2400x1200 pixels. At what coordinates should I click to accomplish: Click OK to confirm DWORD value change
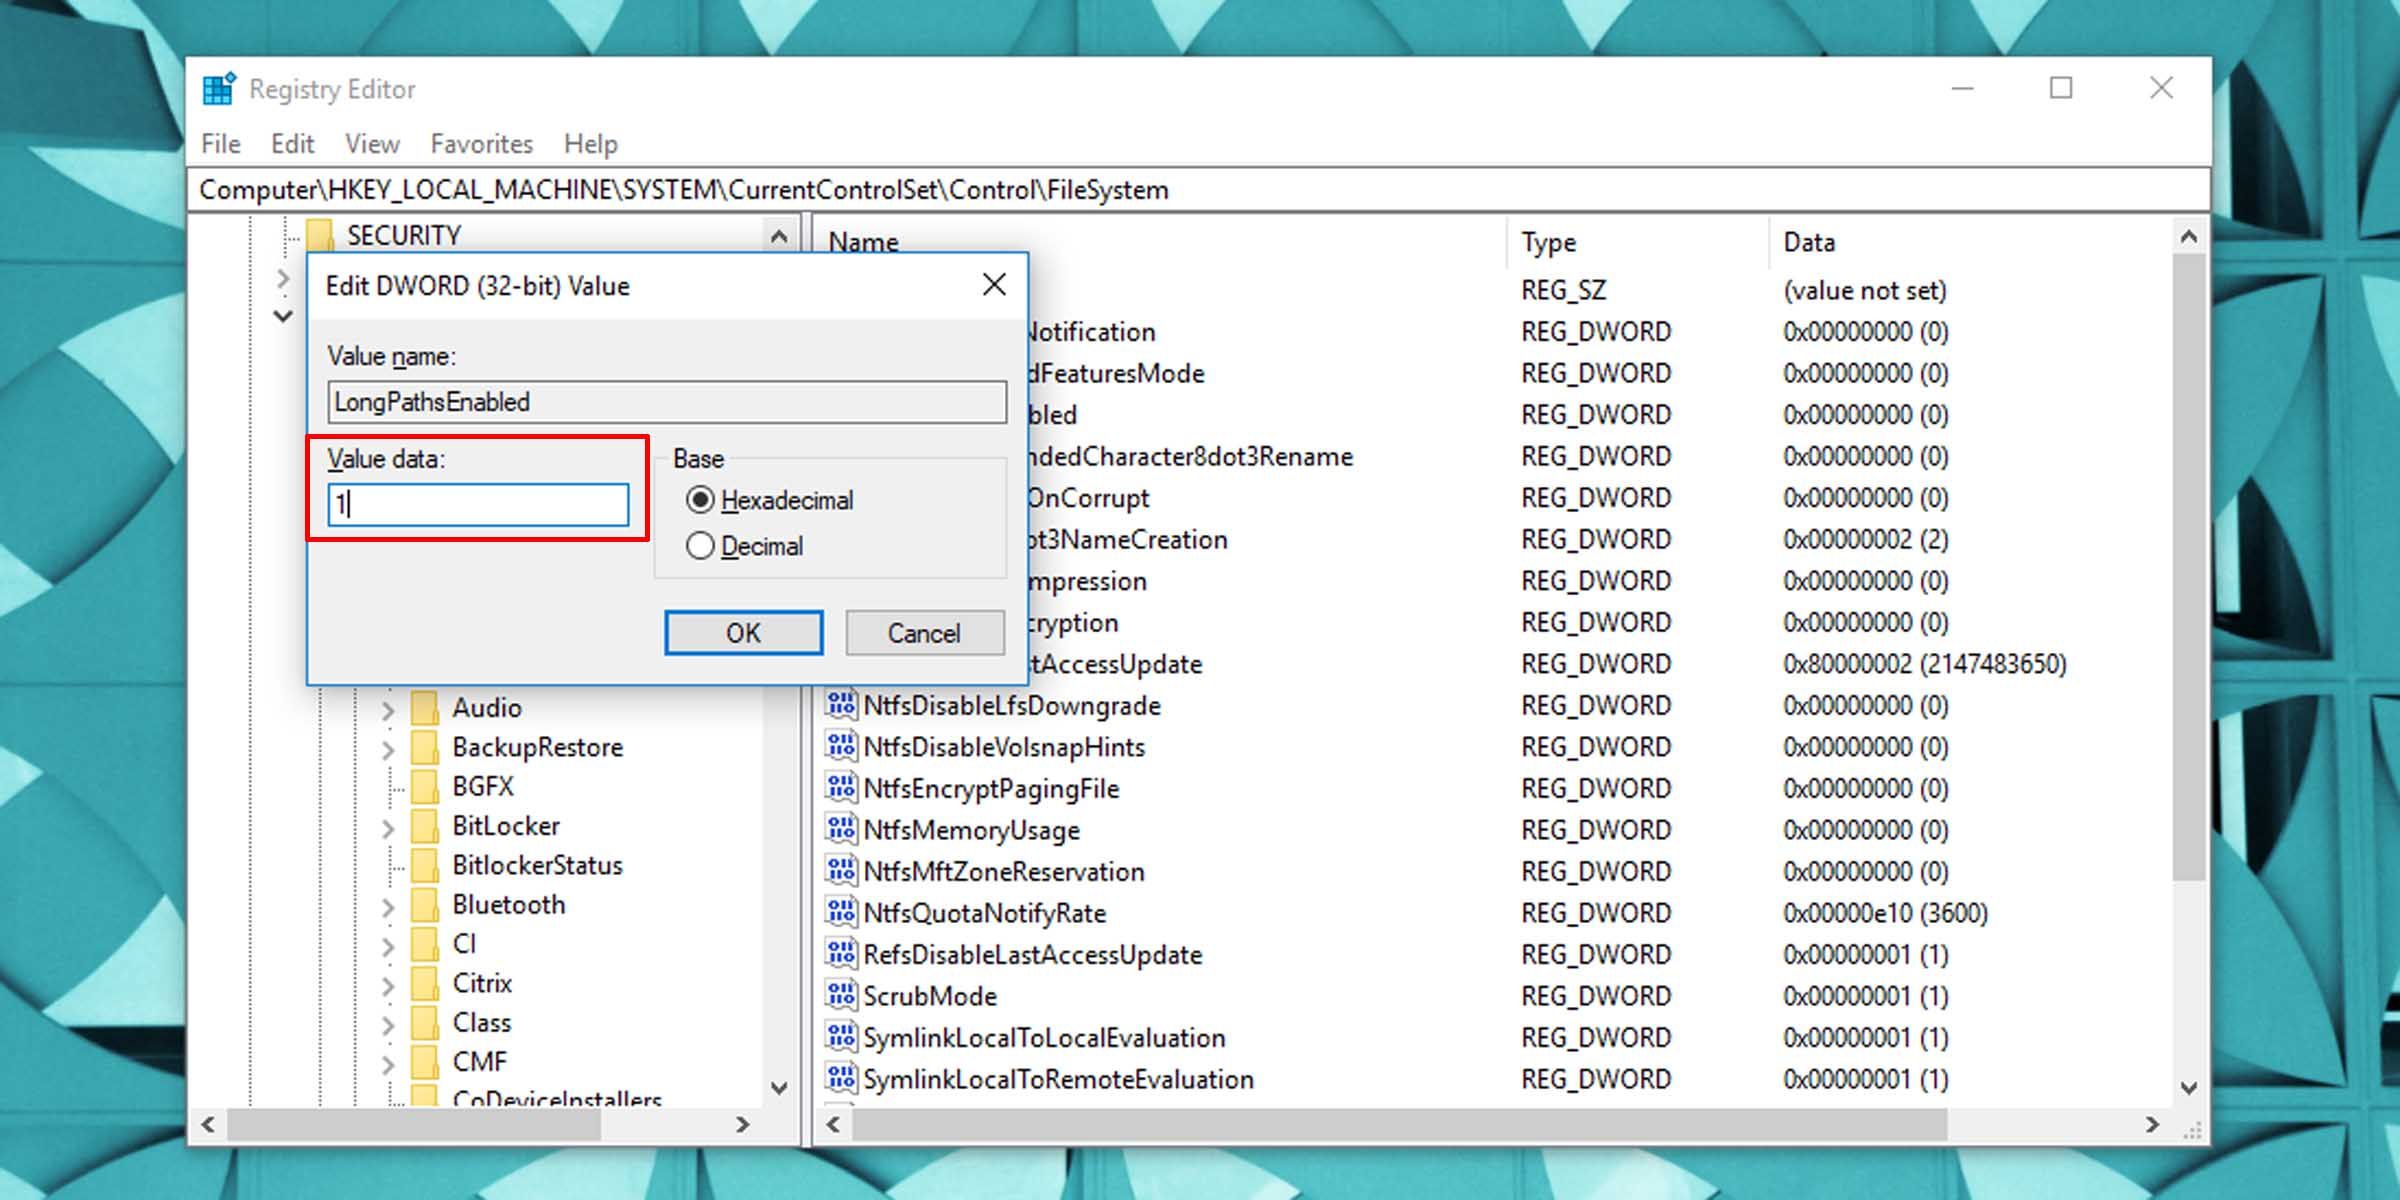[x=742, y=632]
